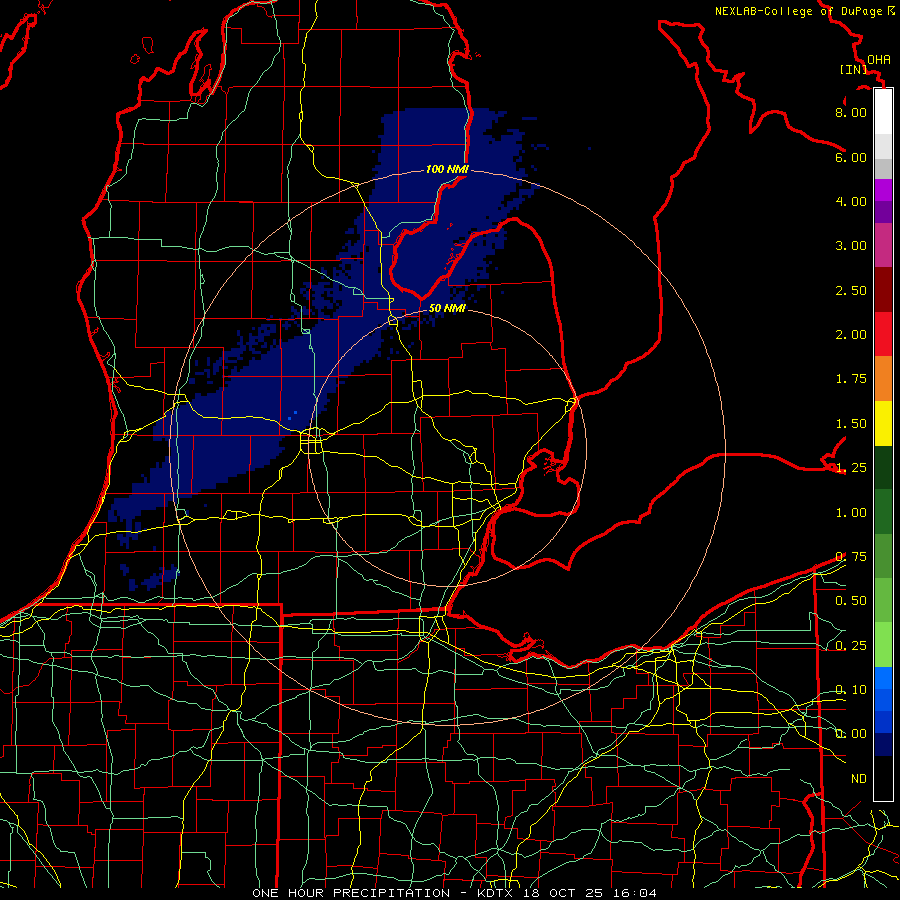Image resolution: width=900 pixels, height=900 pixels.
Task: Click the KDTX radar site identifier
Action: click(x=496, y=893)
